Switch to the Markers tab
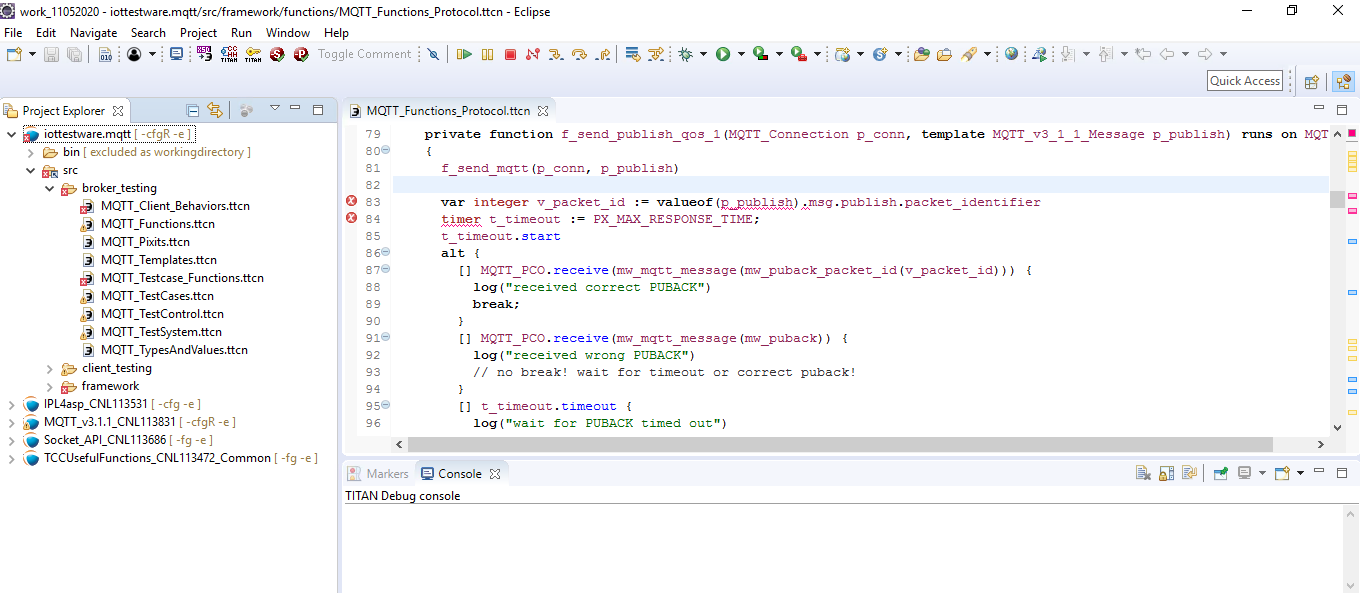Screen dimensions: 1360x593 tap(378, 474)
